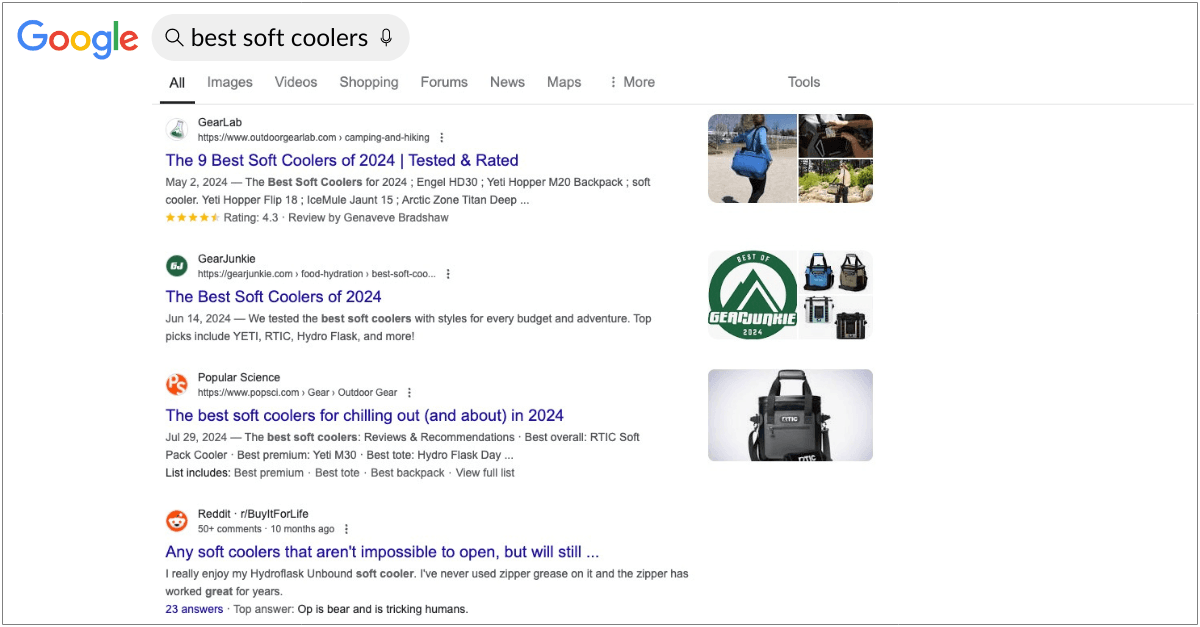The height and width of the screenshot is (627, 1200).
Task: Click the GearLab site favicon
Action: [x=177, y=129]
